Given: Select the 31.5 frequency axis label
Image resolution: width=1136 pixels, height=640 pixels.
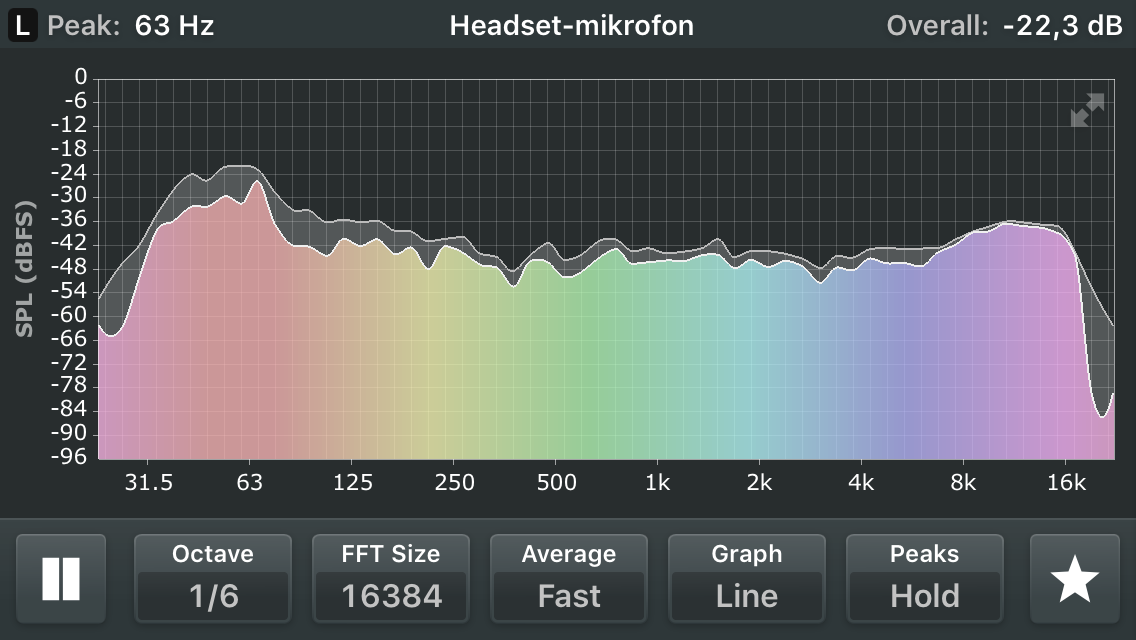Looking at the screenshot, I should 149,483.
